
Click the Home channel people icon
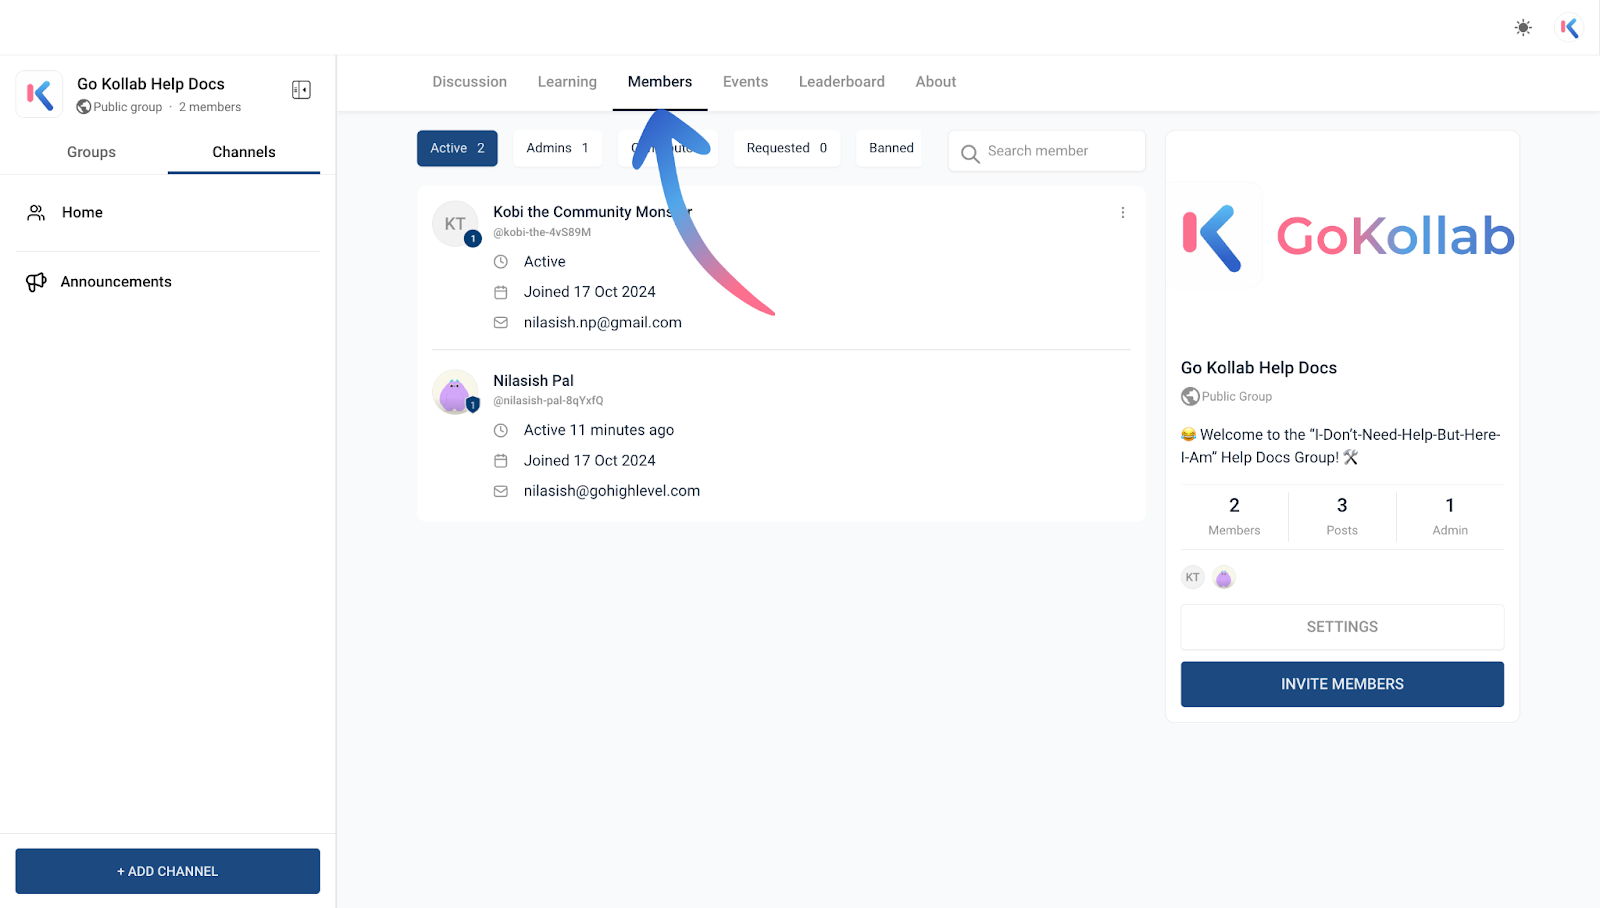click(x=36, y=212)
